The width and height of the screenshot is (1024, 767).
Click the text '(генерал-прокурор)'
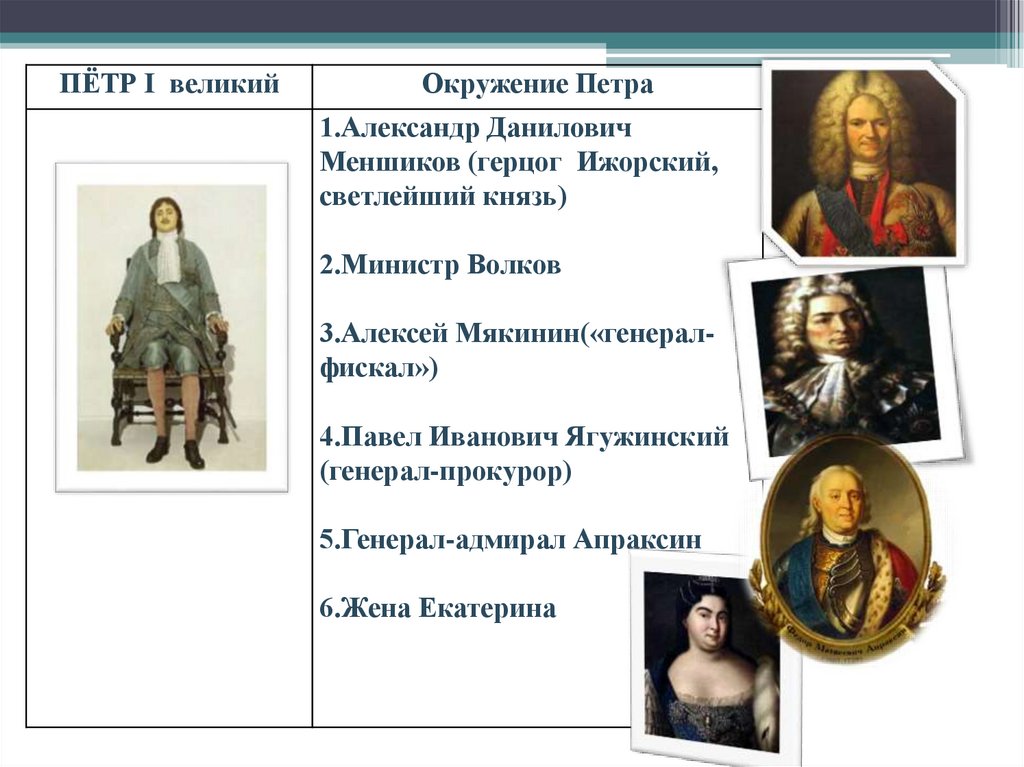click(x=445, y=471)
